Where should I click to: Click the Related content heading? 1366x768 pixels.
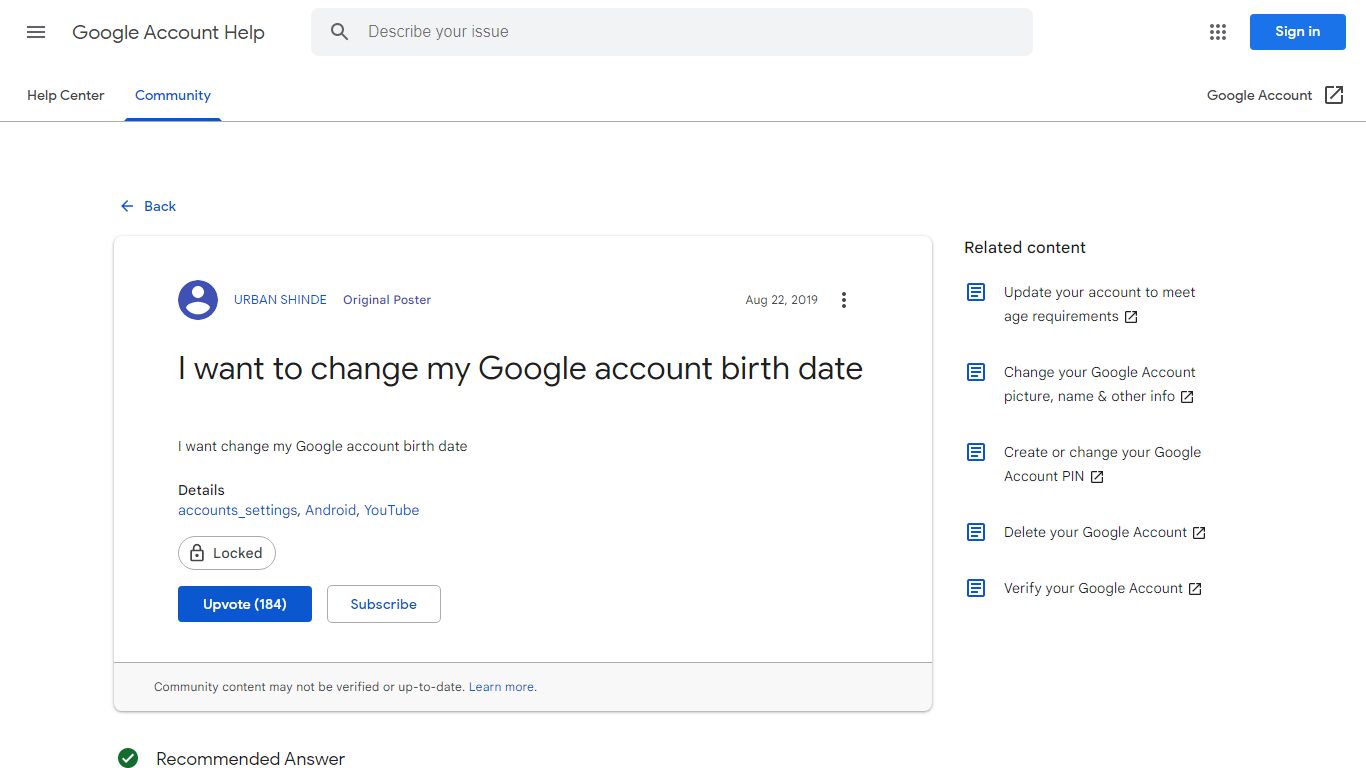pos(1025,247)
